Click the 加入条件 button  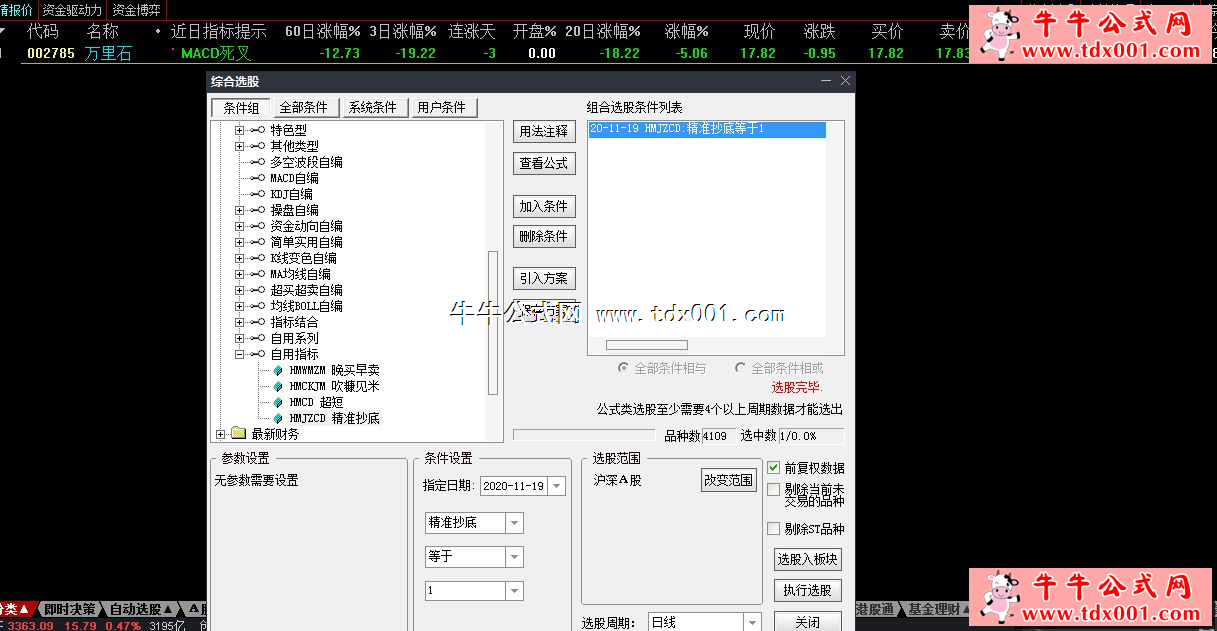pos(544,207)
